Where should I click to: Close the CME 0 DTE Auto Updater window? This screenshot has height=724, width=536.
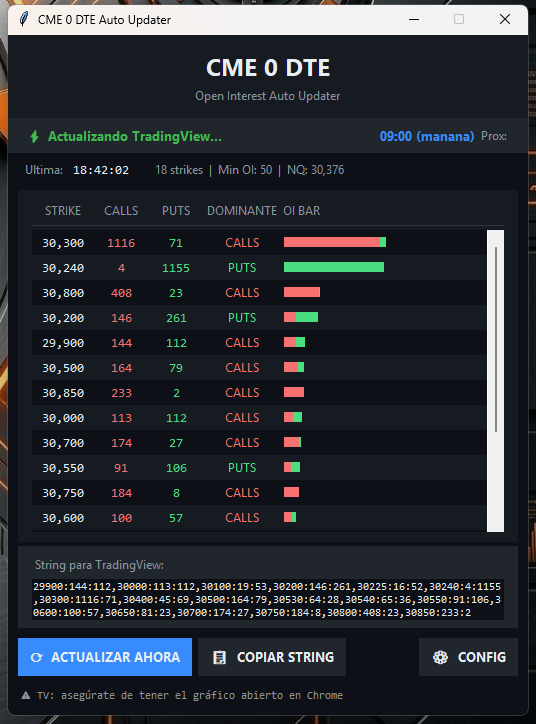click(x=505, y=19)
